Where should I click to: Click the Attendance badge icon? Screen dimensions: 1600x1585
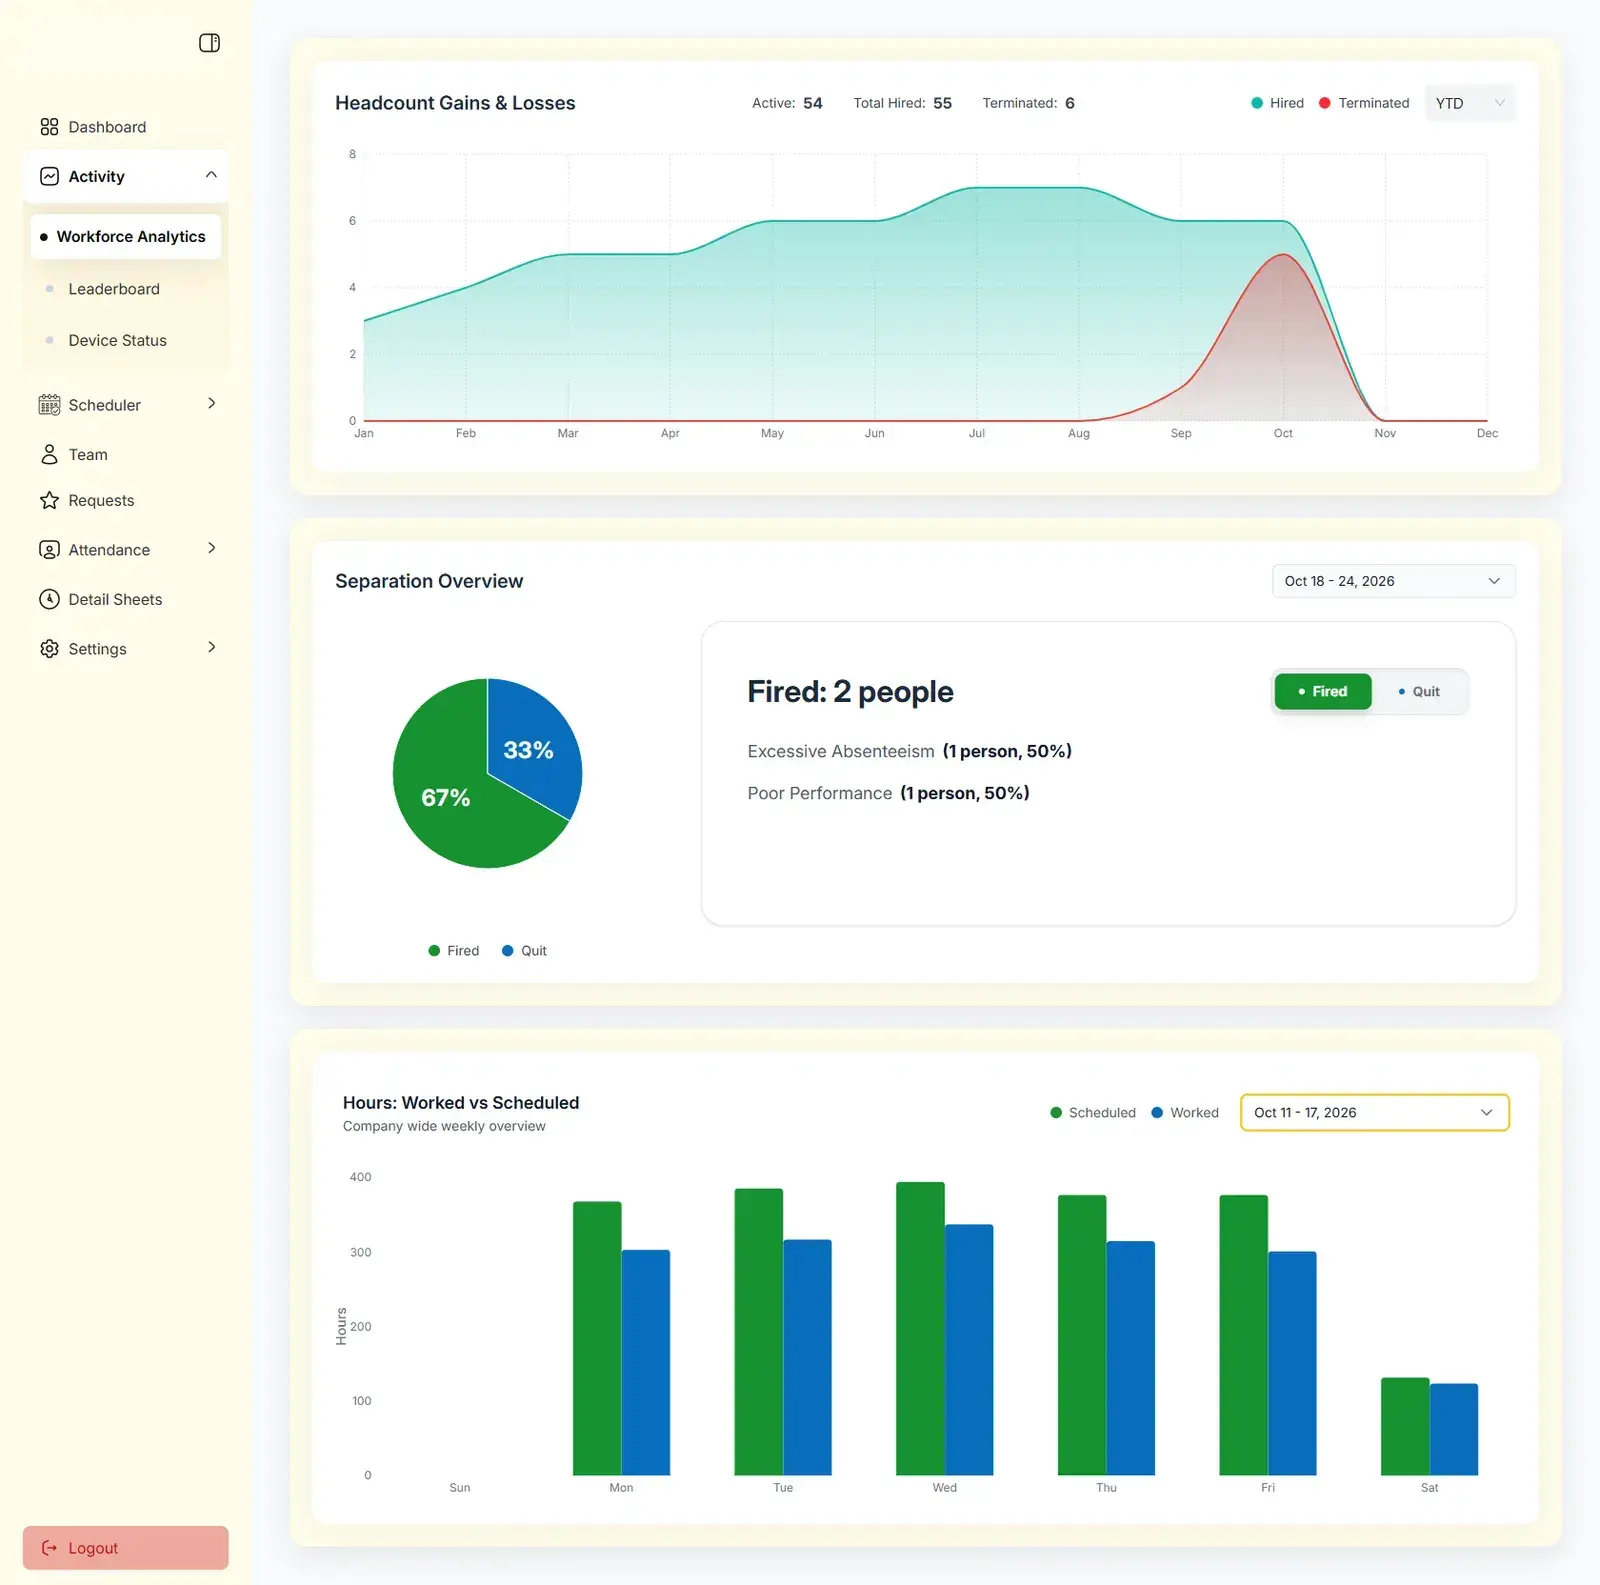tap(49, 550)
